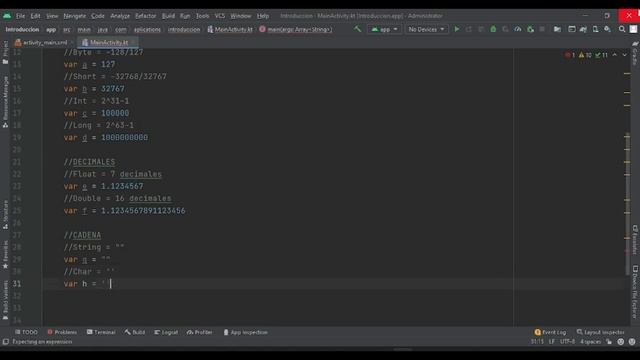Toggle tool window bars icon in status bar
The image size is (640, 360).
coord(5,342)
